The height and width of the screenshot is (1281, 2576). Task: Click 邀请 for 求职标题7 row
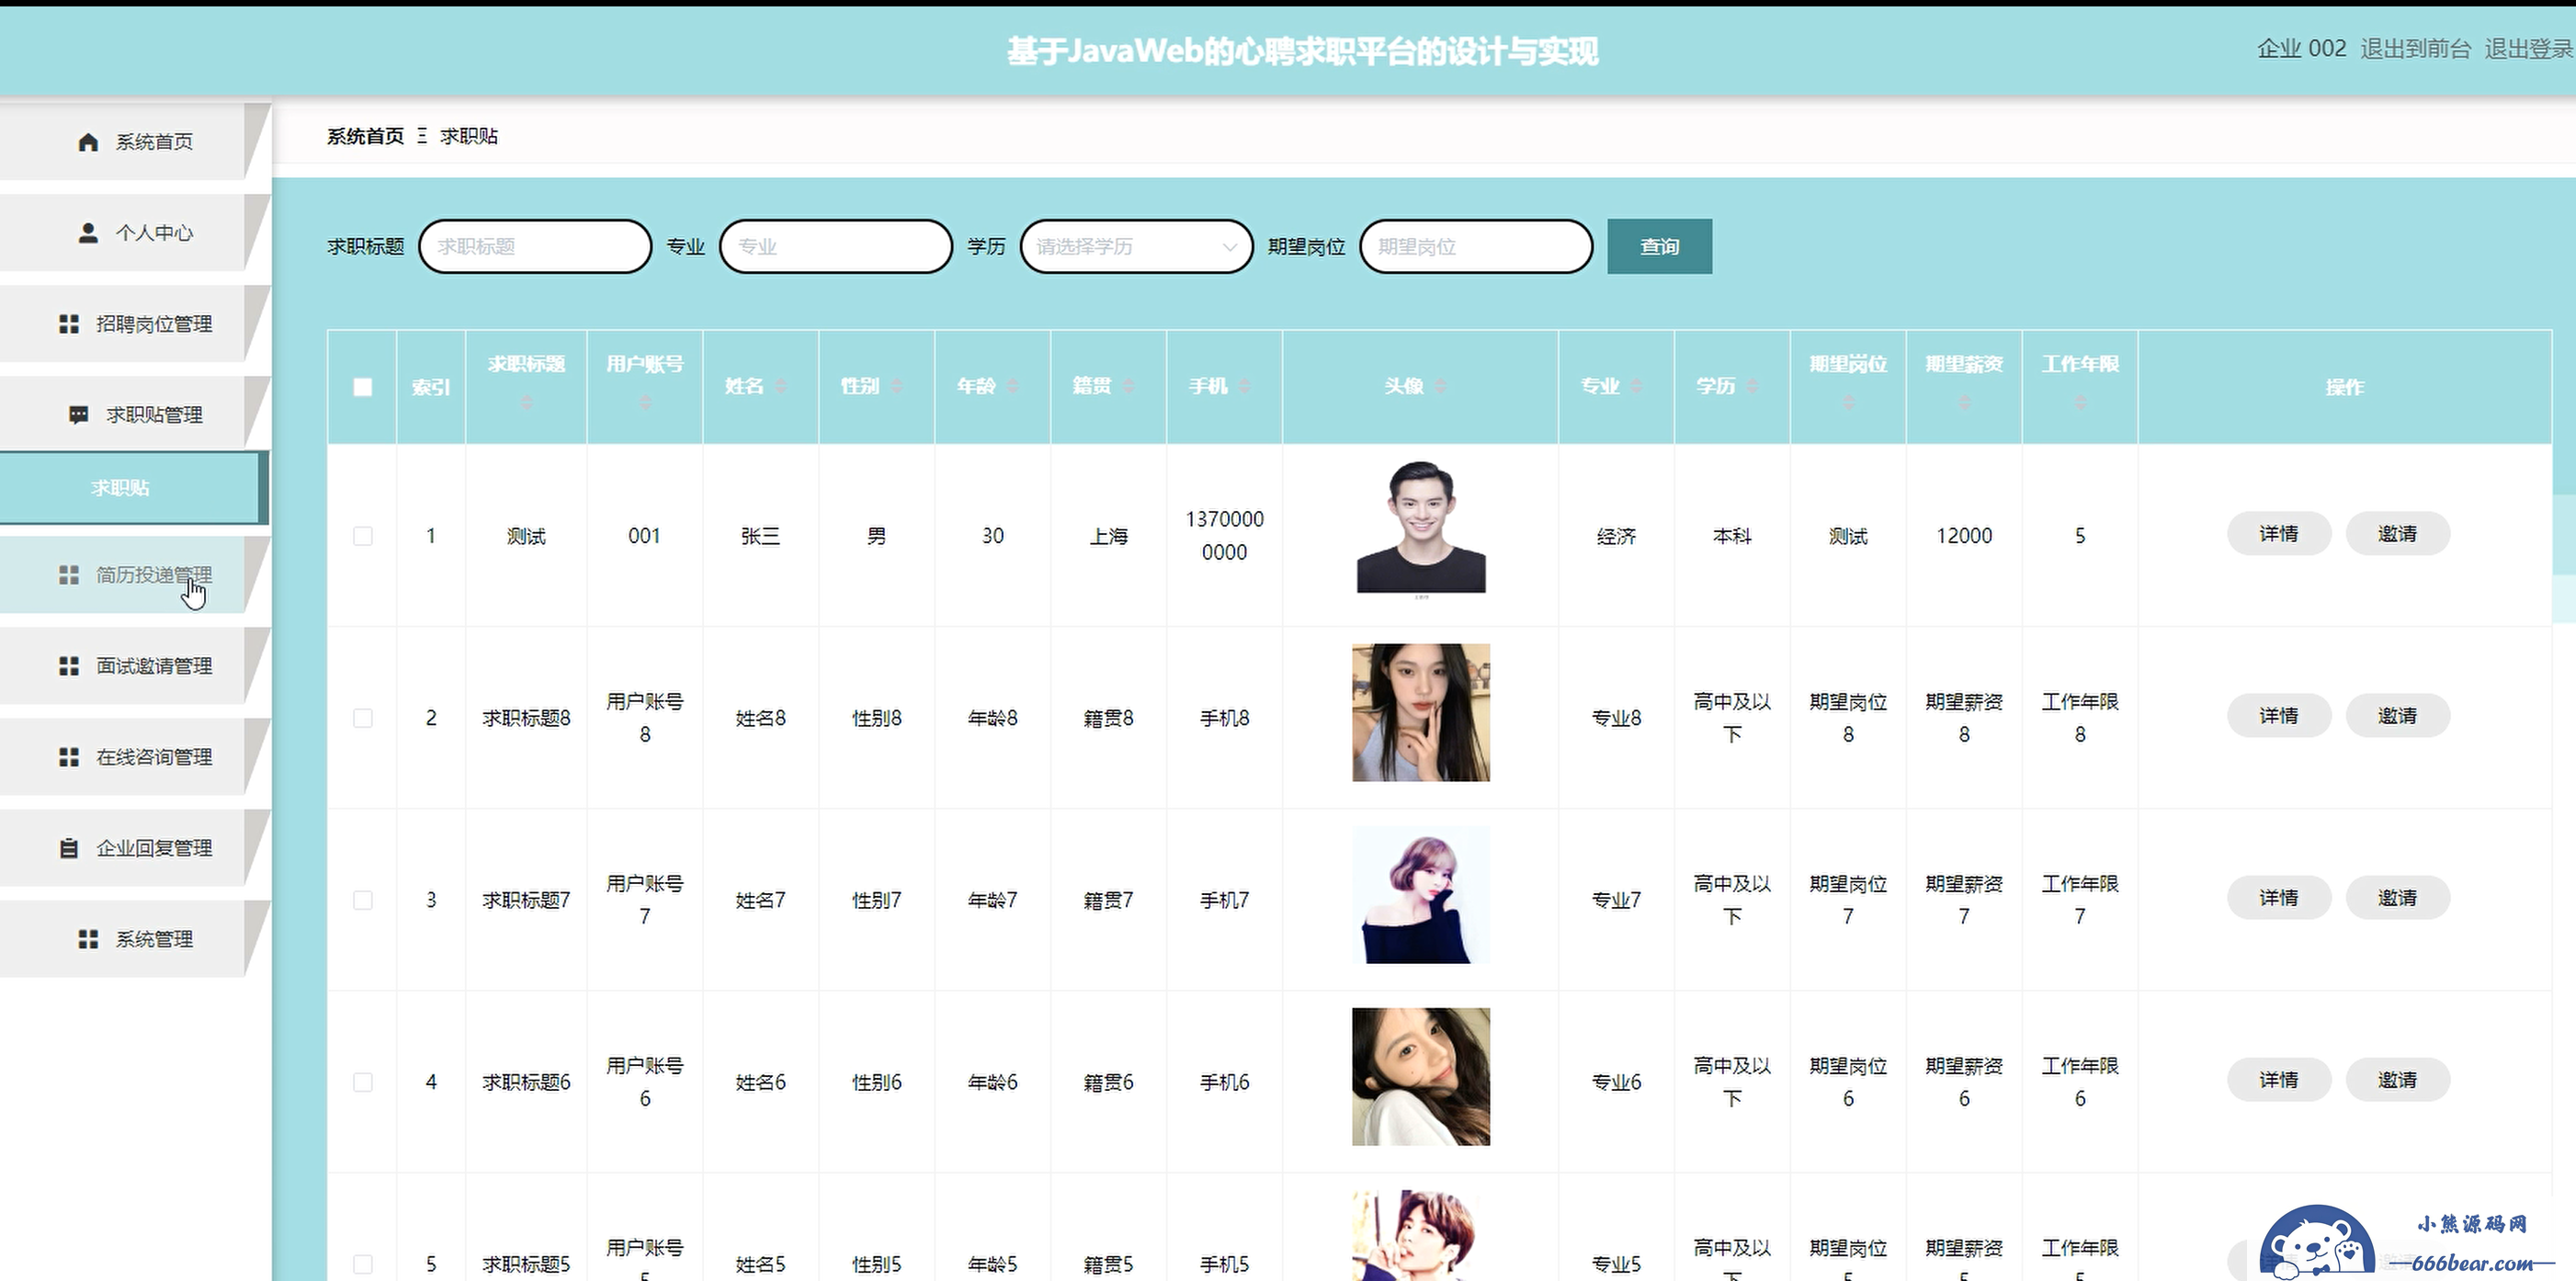pos(2398,898)
